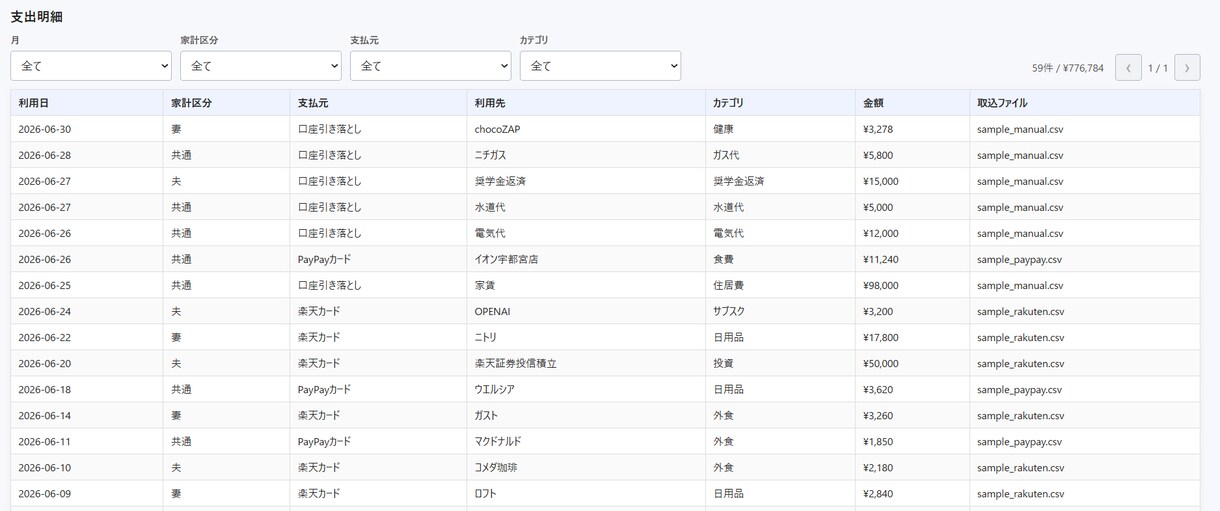1220x511 pixels.
Task: Click the date 2026-06-30
Action: [44, 129]
